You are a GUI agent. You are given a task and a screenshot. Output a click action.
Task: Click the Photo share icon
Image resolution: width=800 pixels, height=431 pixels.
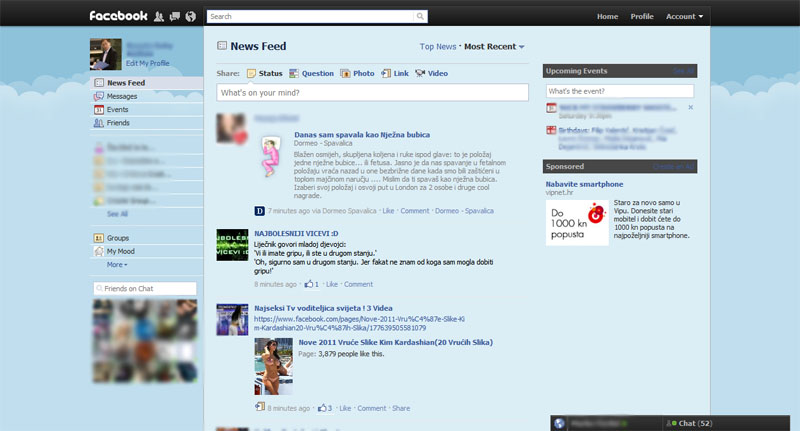(345, 73)
